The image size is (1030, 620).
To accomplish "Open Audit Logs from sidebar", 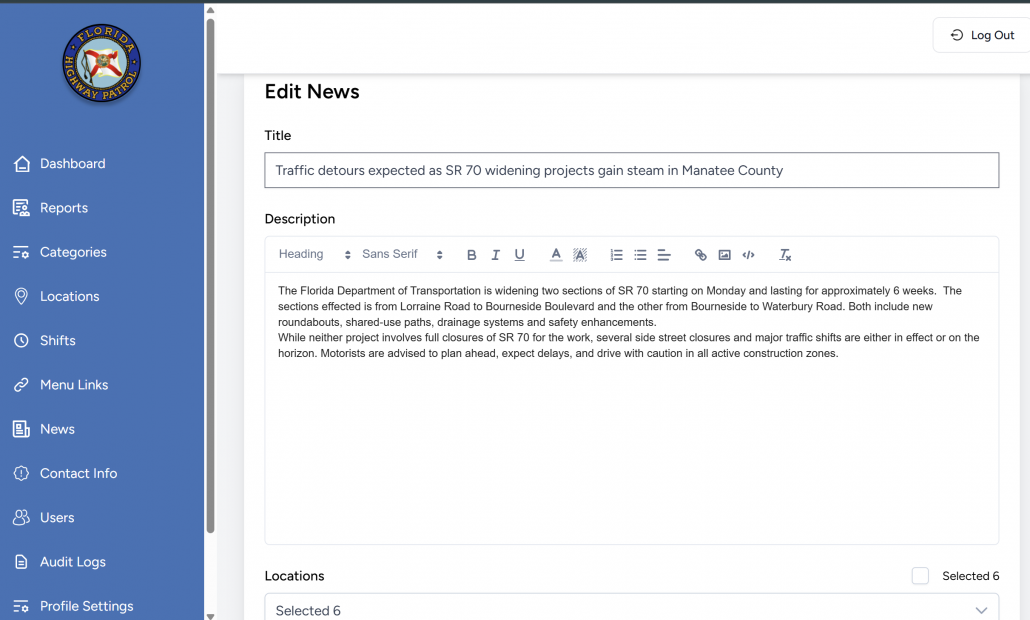I will pyautogui.click(x=72, y=562).
